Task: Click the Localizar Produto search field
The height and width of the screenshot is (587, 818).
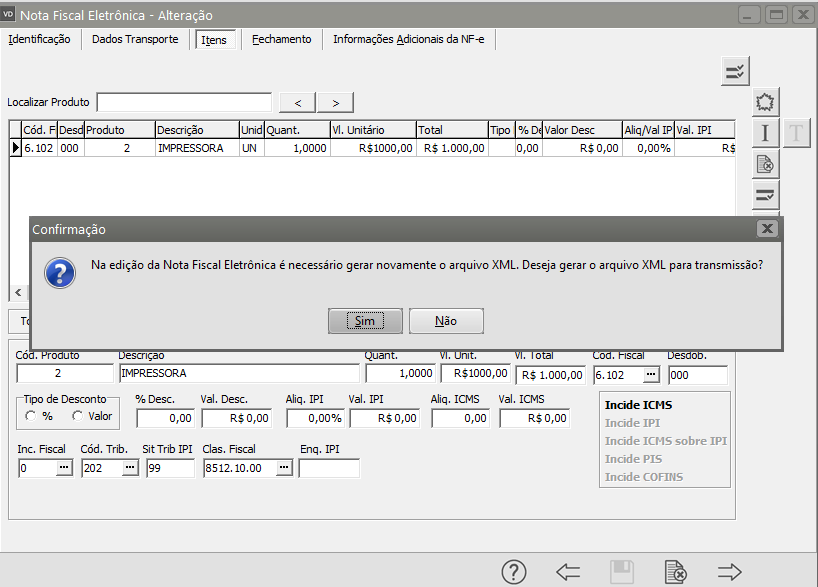Action: tap(184, 102)
